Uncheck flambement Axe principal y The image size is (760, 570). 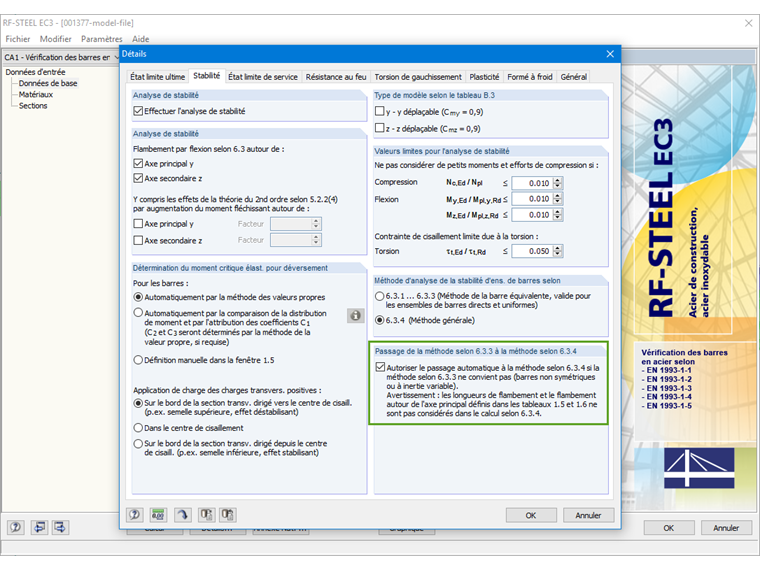click(x=138, y=163)
